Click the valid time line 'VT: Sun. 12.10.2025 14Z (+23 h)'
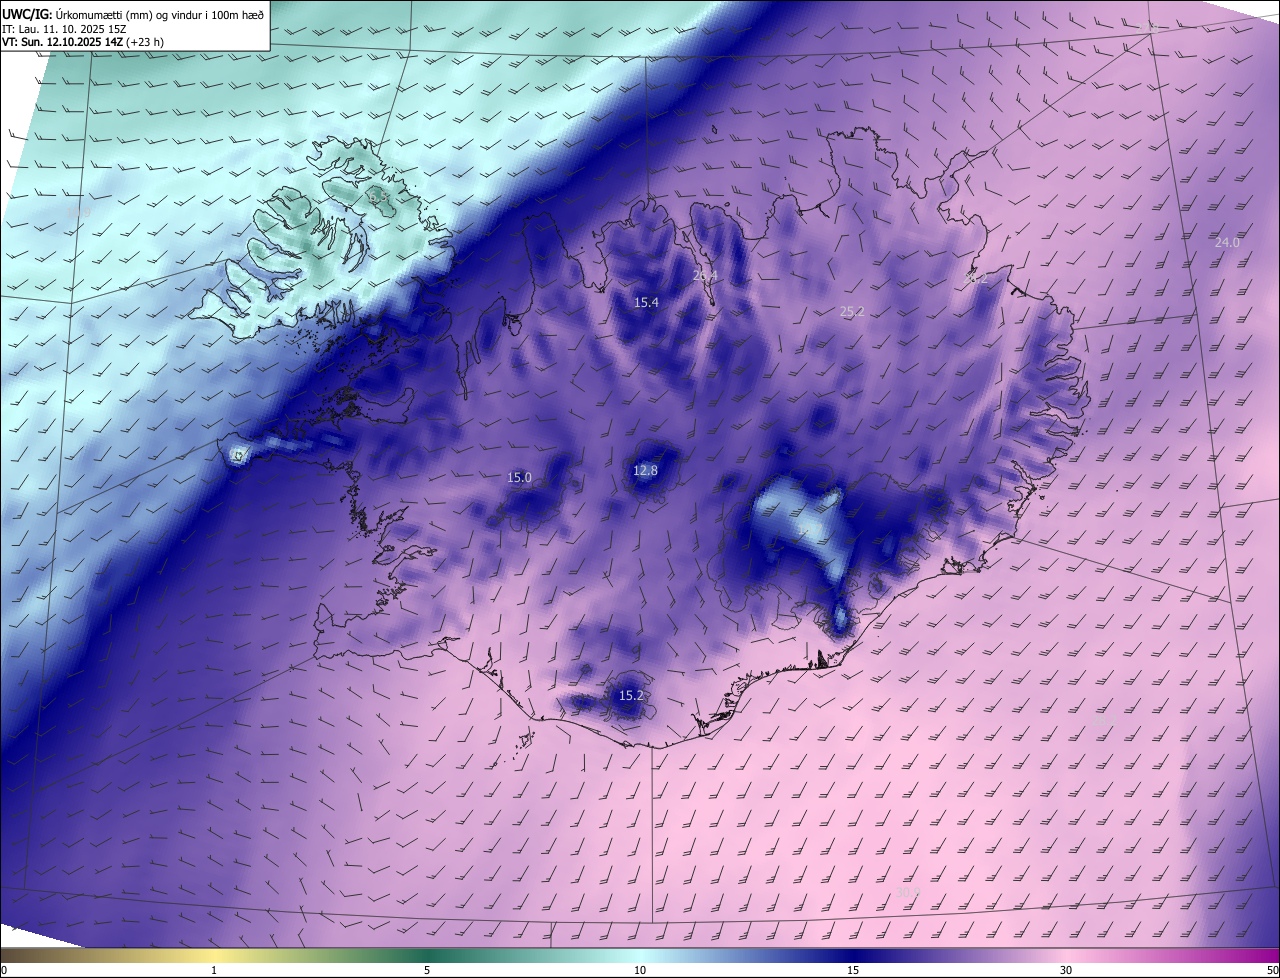Viewport: 1280px width, 978px height. pyautogui.click(x=83, y=42)
